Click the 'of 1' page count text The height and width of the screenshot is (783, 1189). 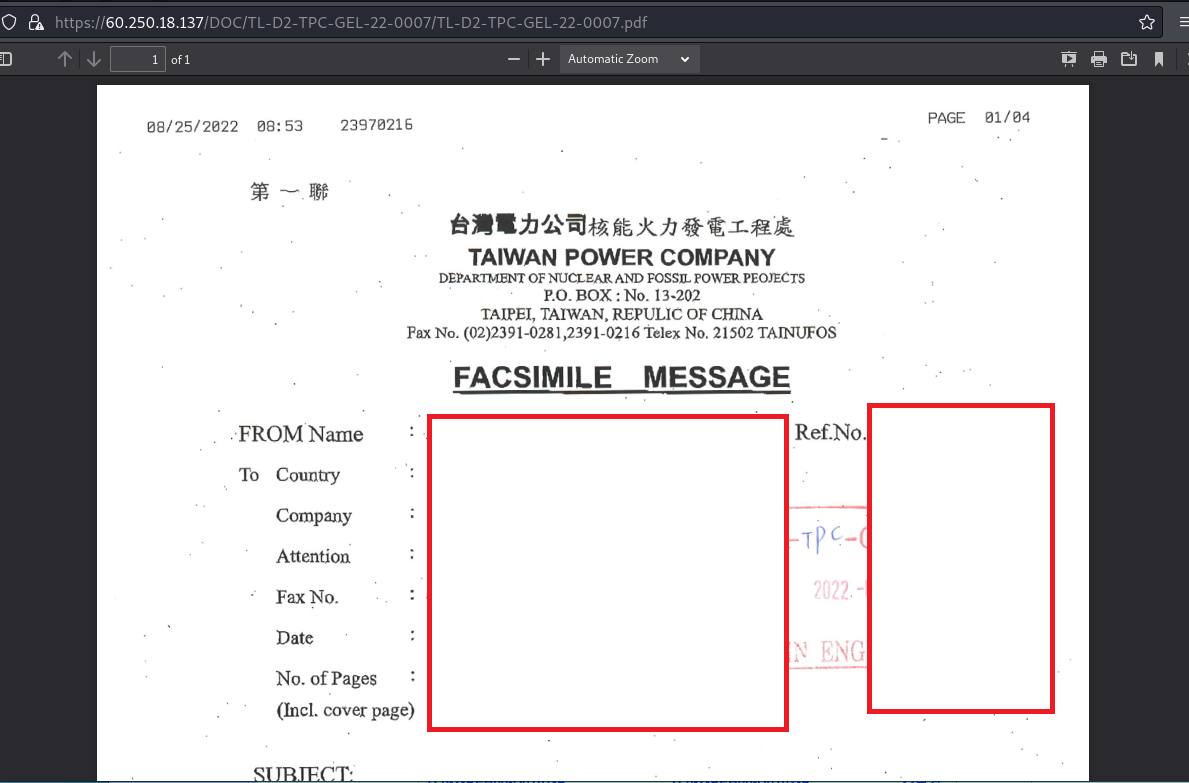coord(180,60)
